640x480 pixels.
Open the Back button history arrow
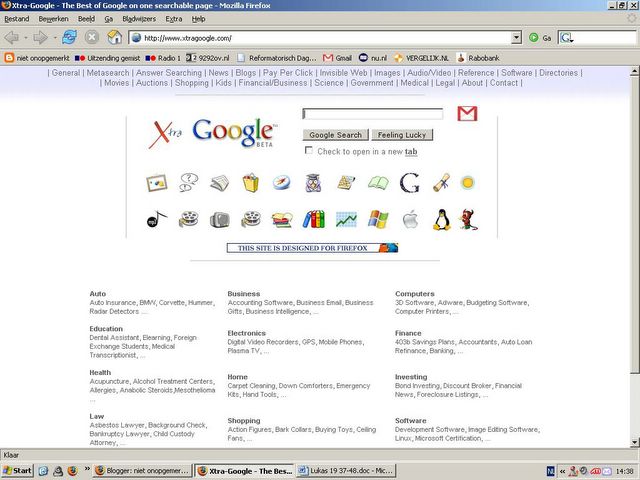point(26,38)
